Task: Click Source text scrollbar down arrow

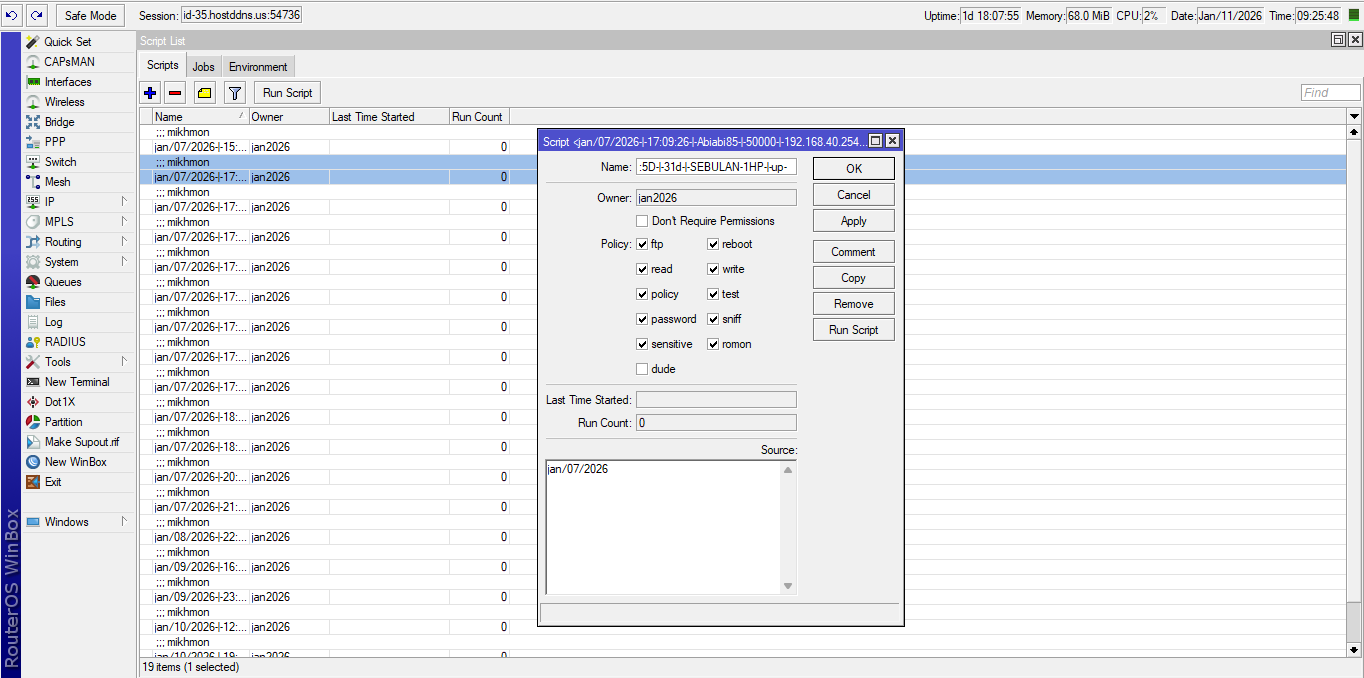Action: click(x=788, y=586)
